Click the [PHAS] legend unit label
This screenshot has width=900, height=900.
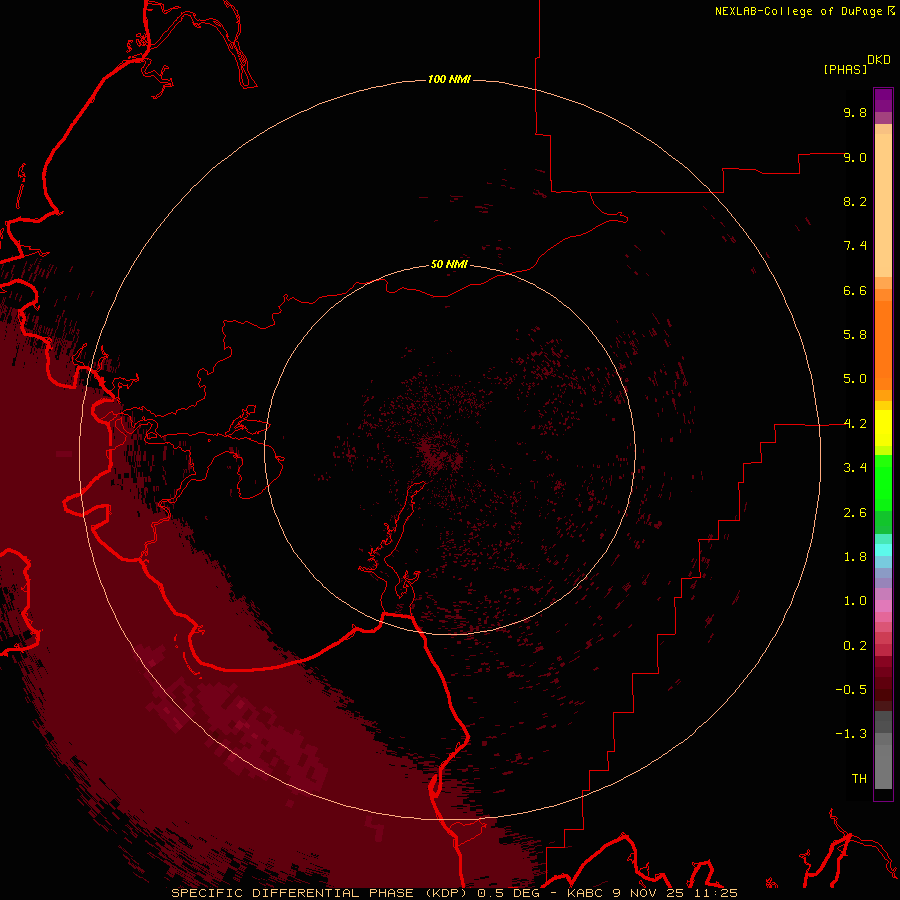click(x=845, y=69)
